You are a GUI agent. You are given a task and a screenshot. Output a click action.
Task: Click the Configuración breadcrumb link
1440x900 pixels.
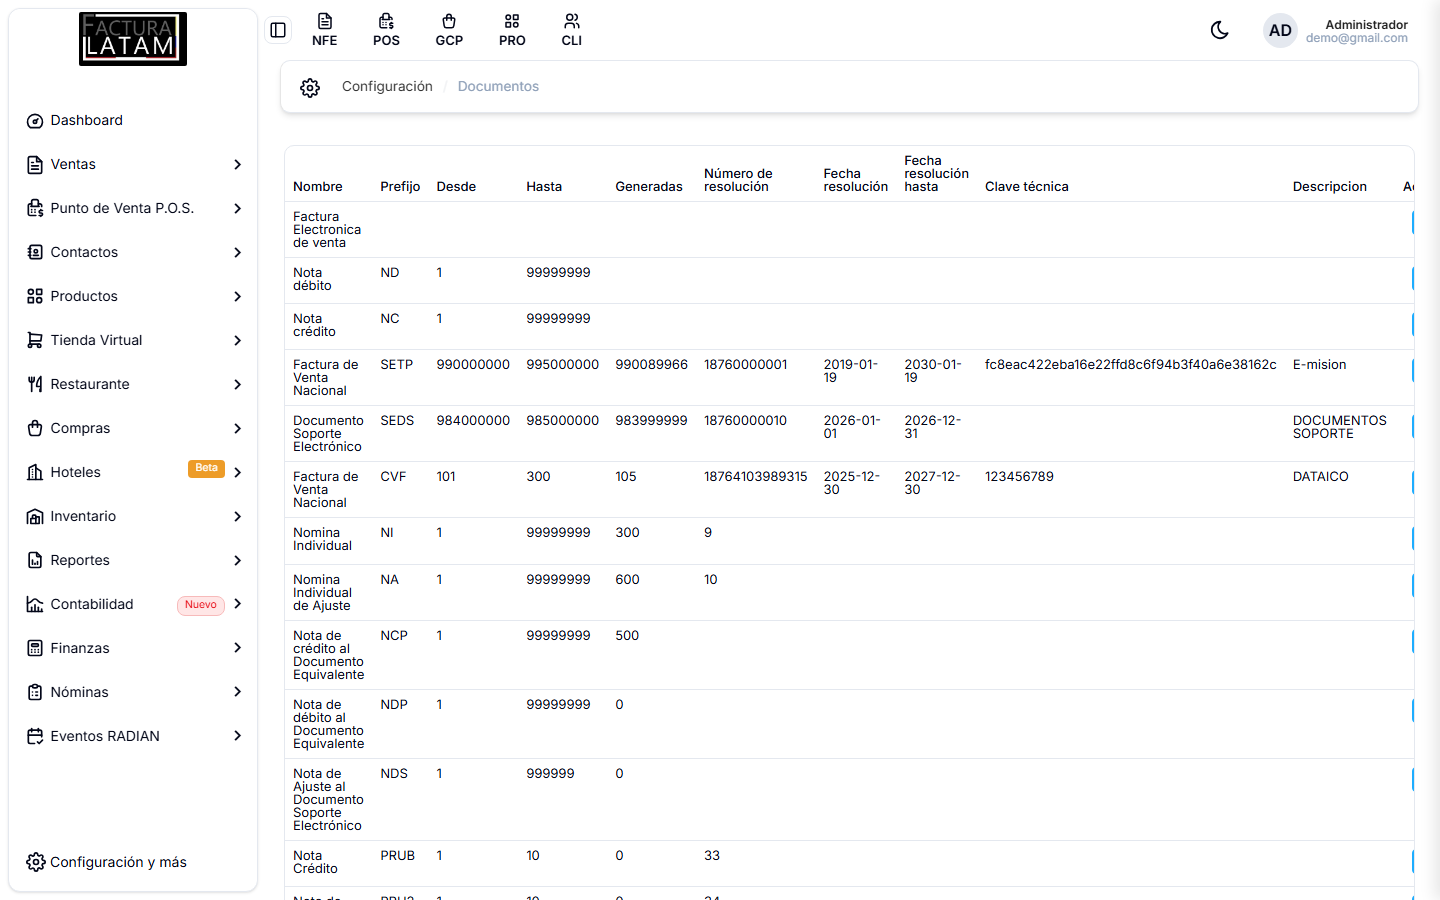coord(387,87)
